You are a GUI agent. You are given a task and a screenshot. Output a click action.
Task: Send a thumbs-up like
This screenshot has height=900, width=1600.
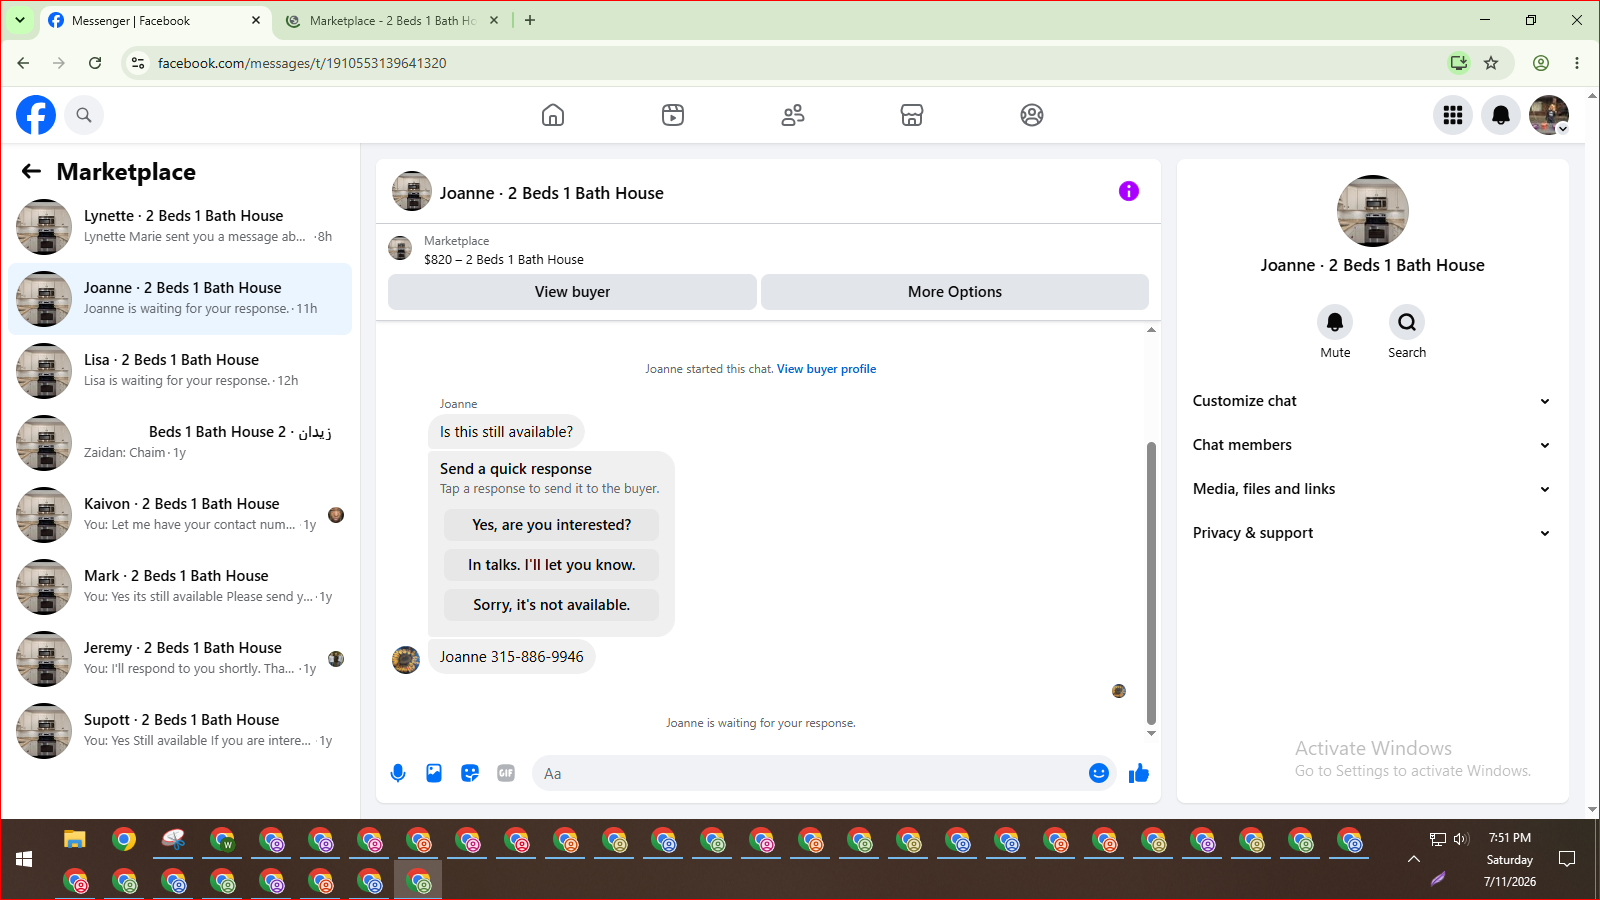point(1139,773)
